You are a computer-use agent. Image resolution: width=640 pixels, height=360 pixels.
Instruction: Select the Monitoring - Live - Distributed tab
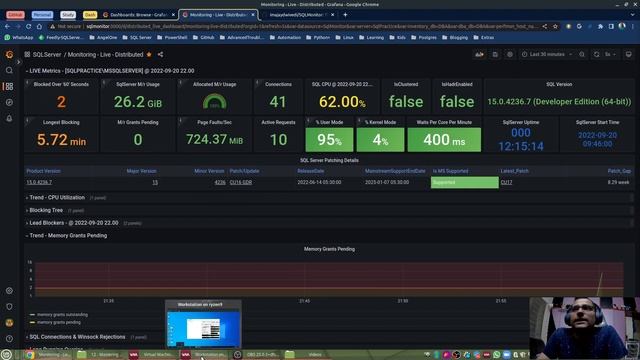[x=218, y=15]
